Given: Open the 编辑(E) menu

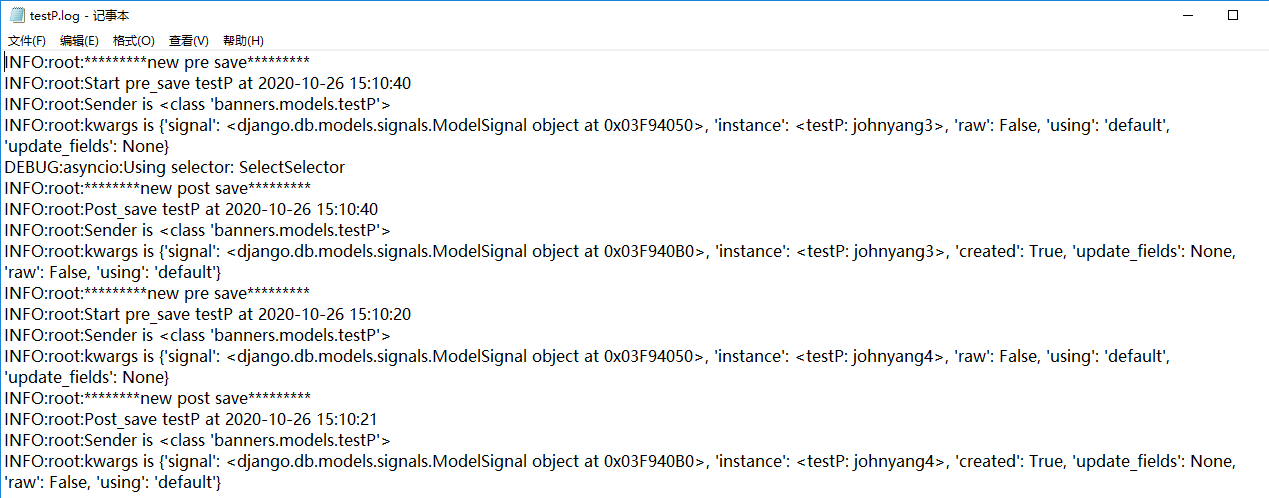Looking at the screenshot, I should (x=79, y=41).
